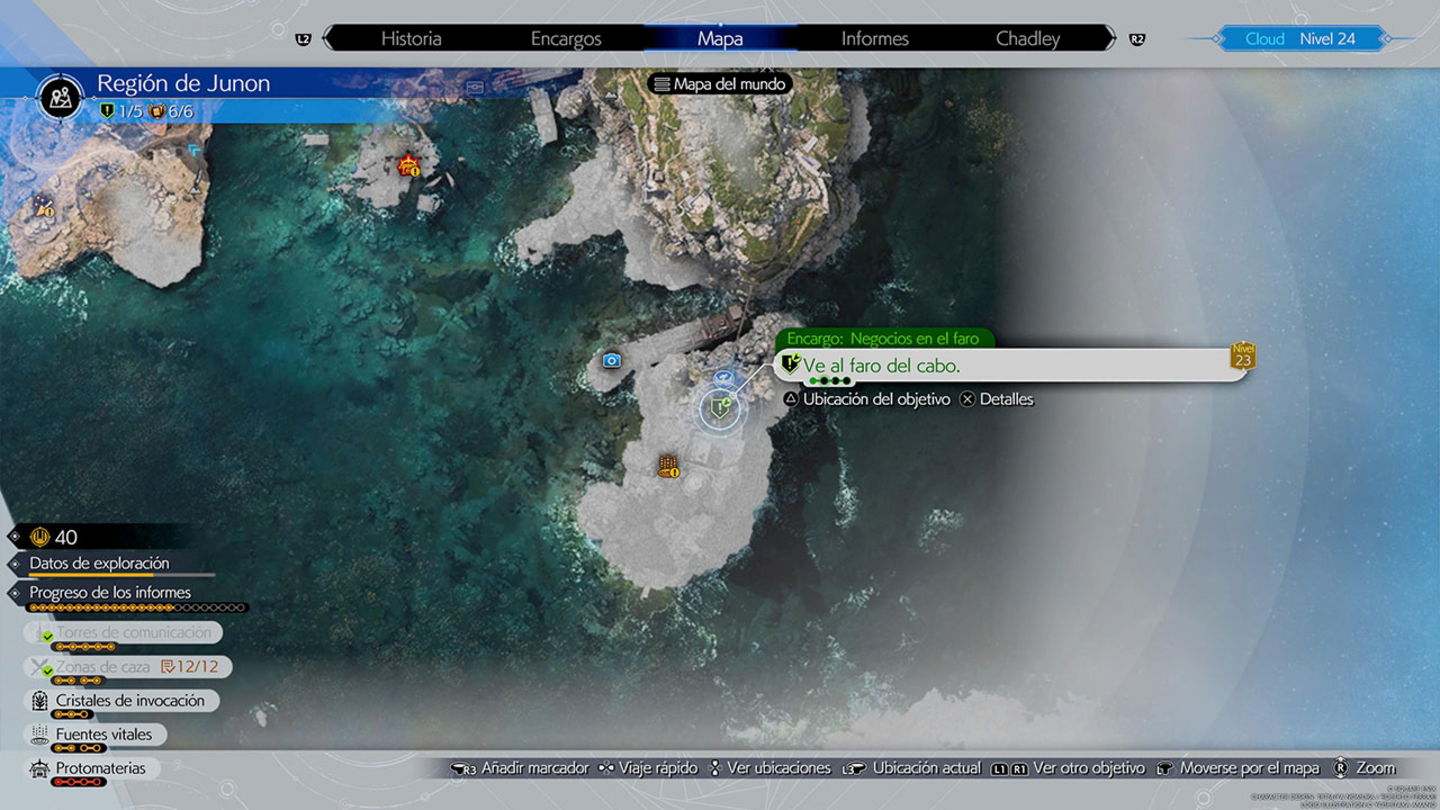Click the crossed swords icon of Zonas de caza
Screen dimensions: 1440x810
pyautogui.click(x=40, y=667)
